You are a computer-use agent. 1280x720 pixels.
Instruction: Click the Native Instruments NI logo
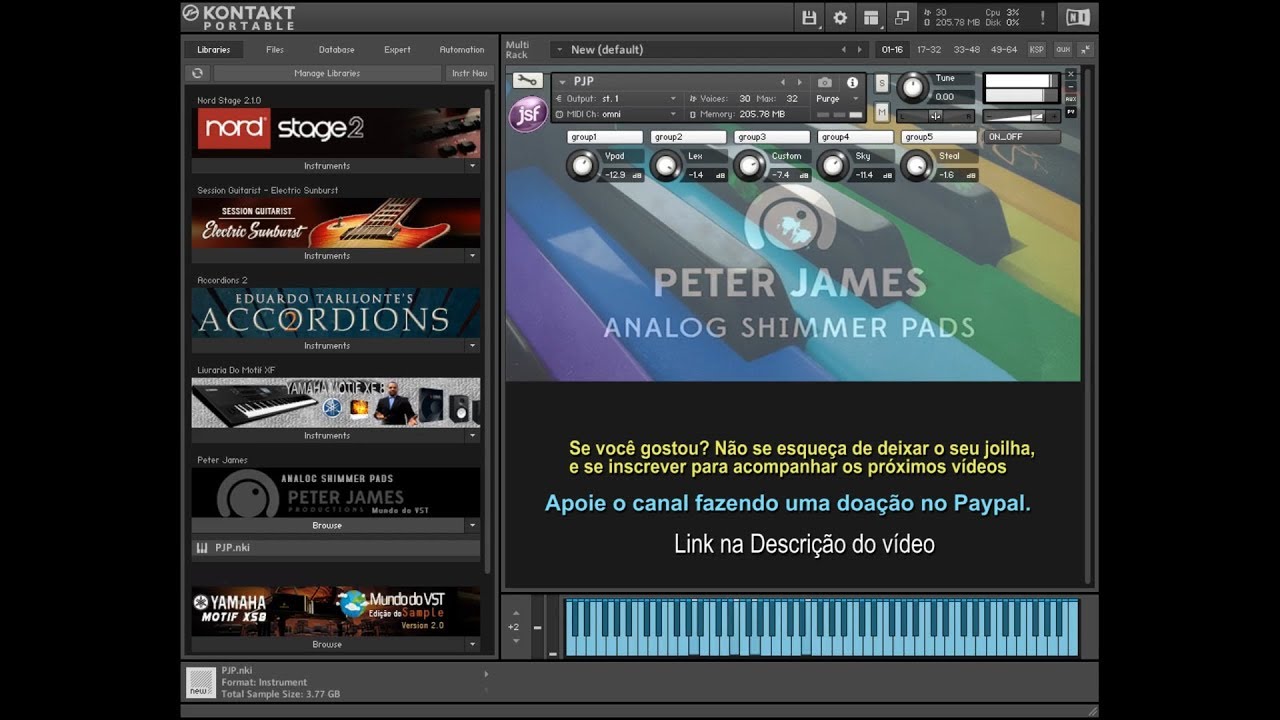pyautogui.click(x=1078, y=17)
